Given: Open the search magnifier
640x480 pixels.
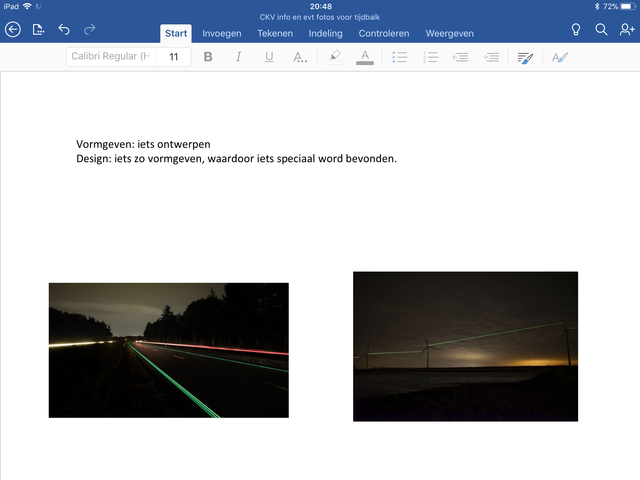Looking at the screenshot, I should 601,30.
